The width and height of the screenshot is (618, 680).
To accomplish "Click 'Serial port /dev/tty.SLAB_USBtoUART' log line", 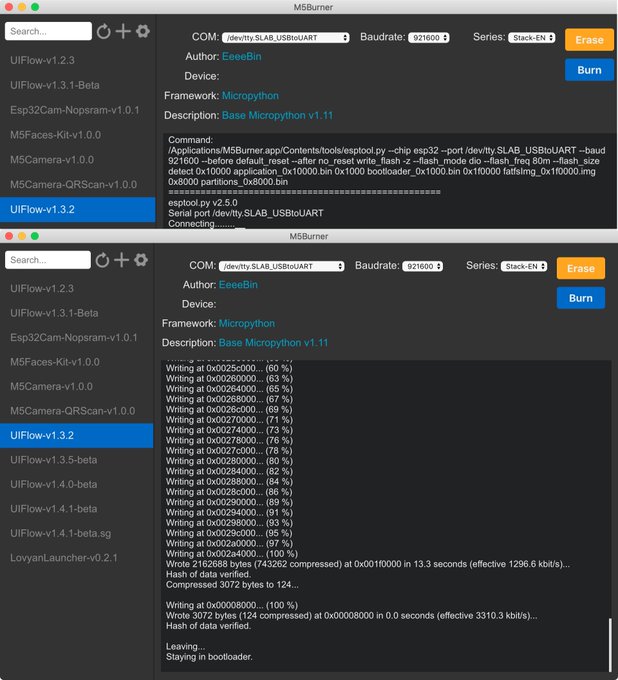I will click(x=246, y=213).
